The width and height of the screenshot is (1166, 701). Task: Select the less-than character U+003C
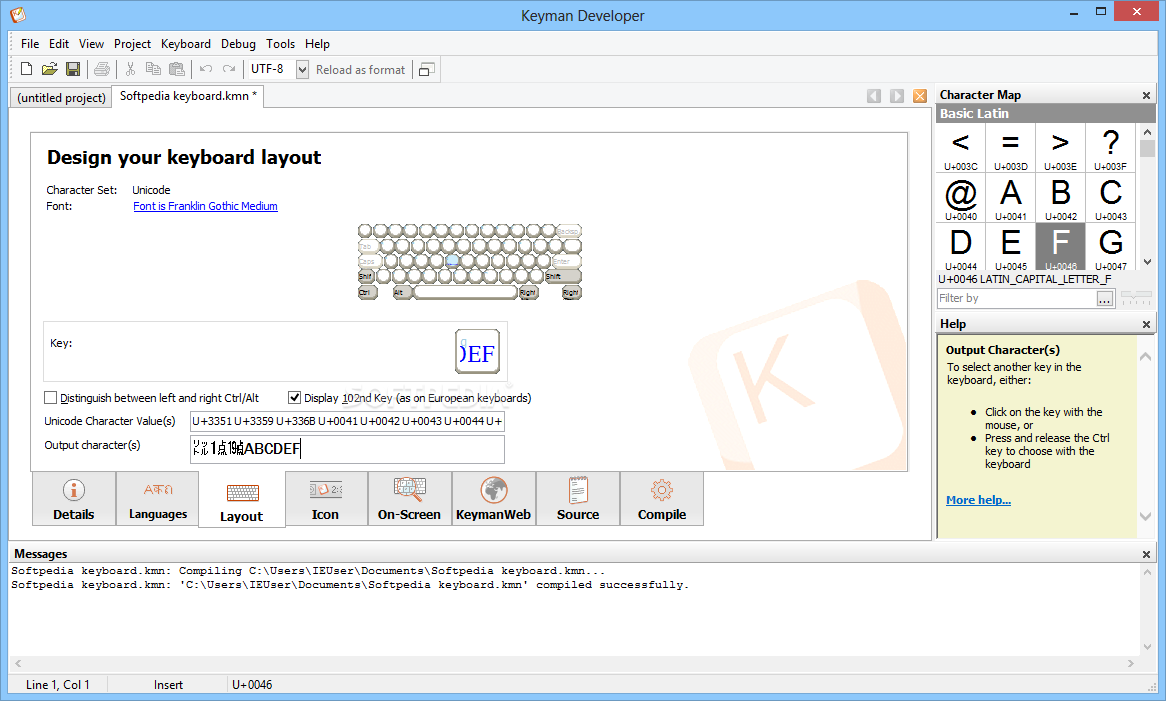pyautogui.click(x=961, y=148)
